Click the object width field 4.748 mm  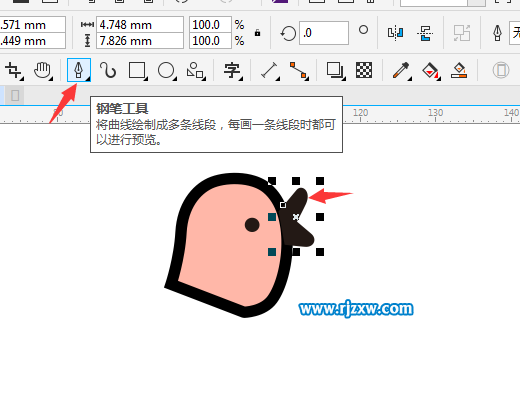pos(140,25)
